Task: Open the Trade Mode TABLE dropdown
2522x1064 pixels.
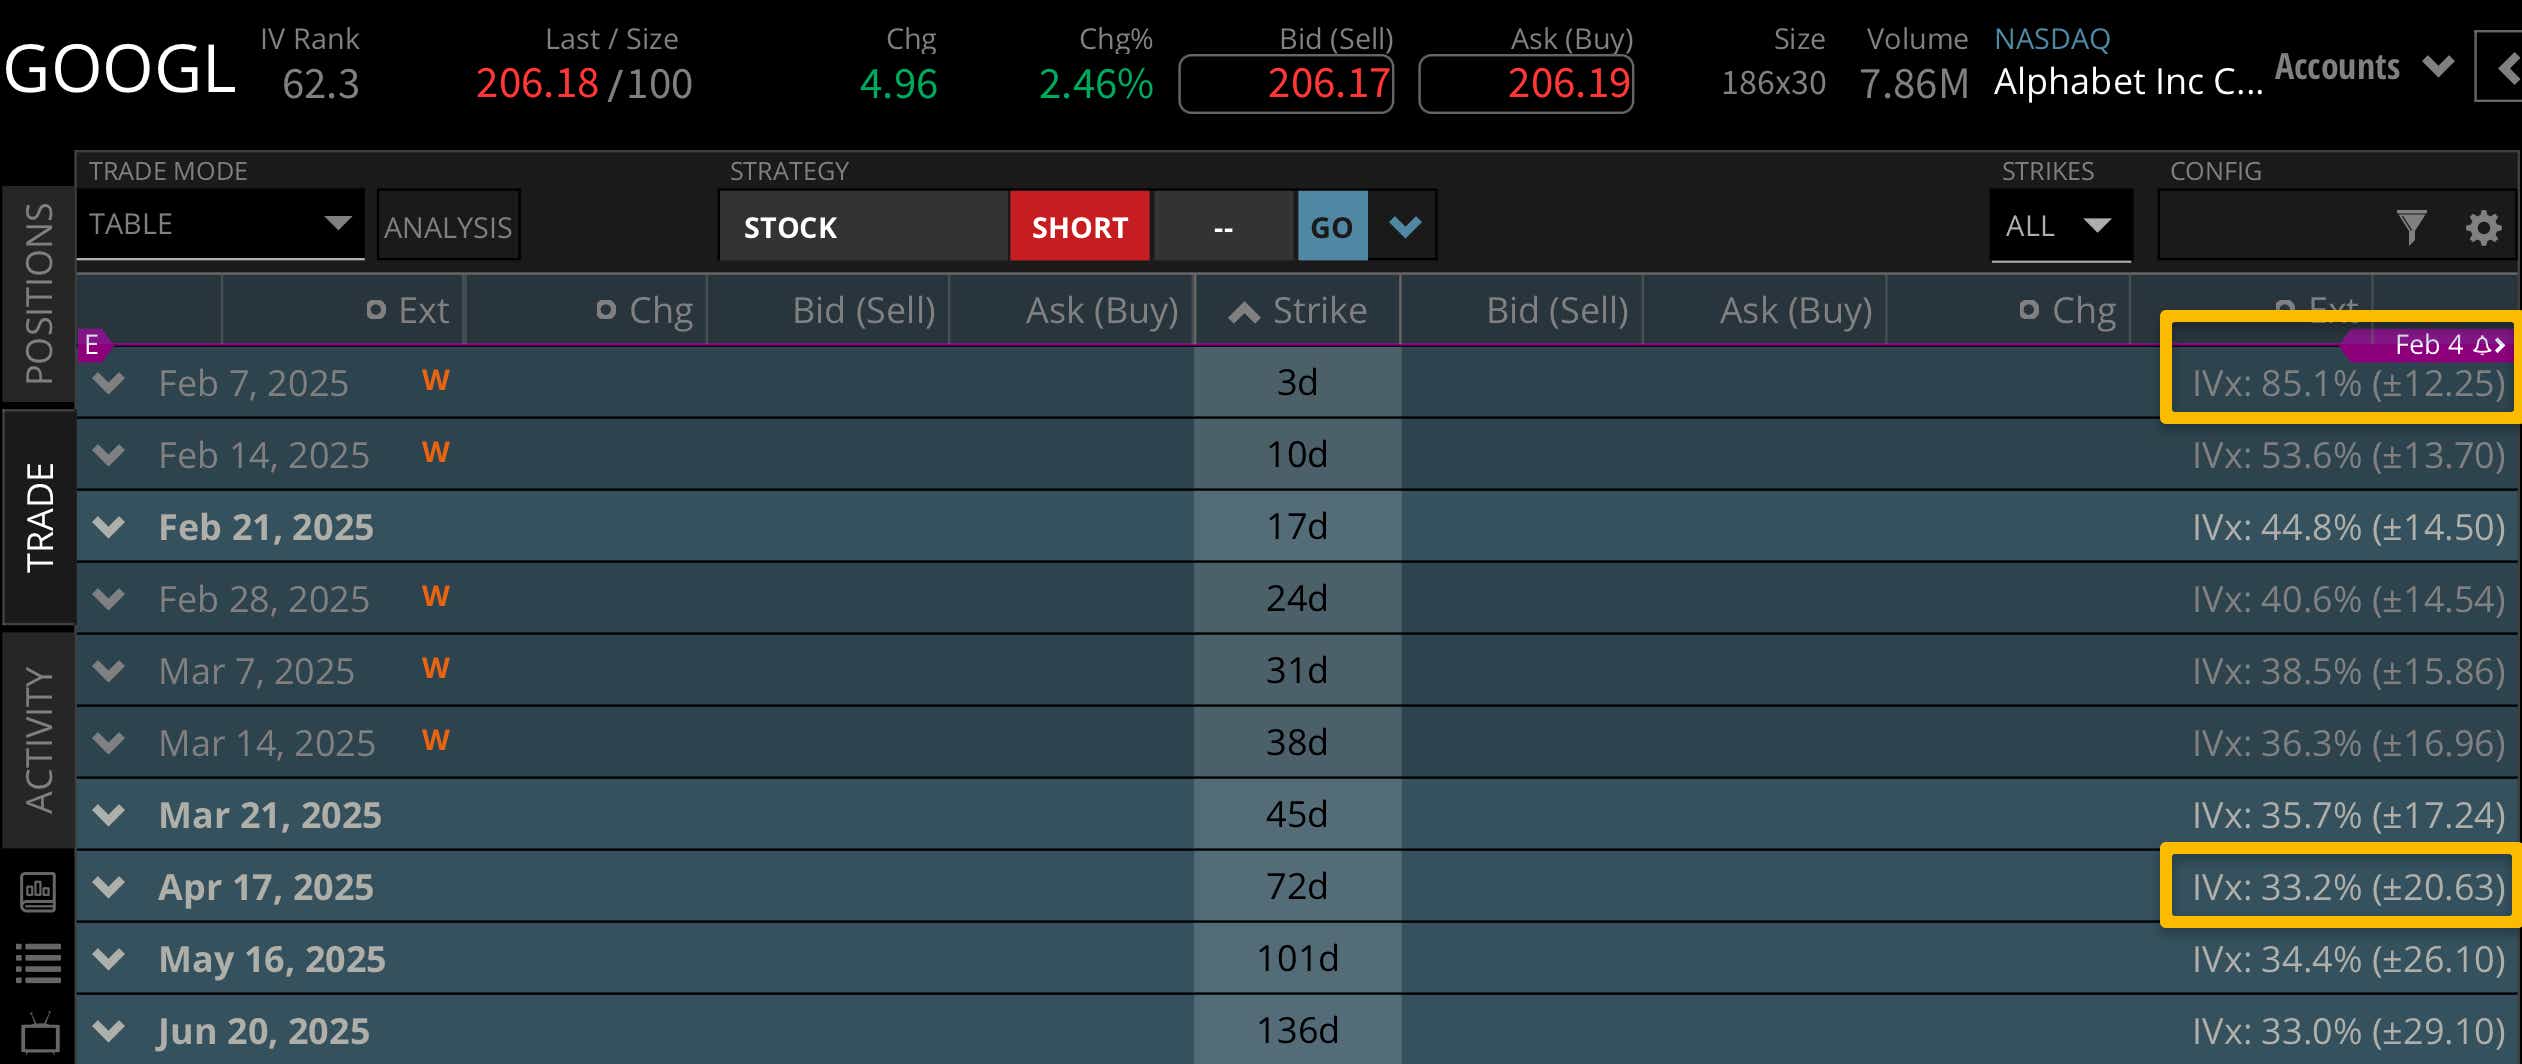Action: [220, 224]
